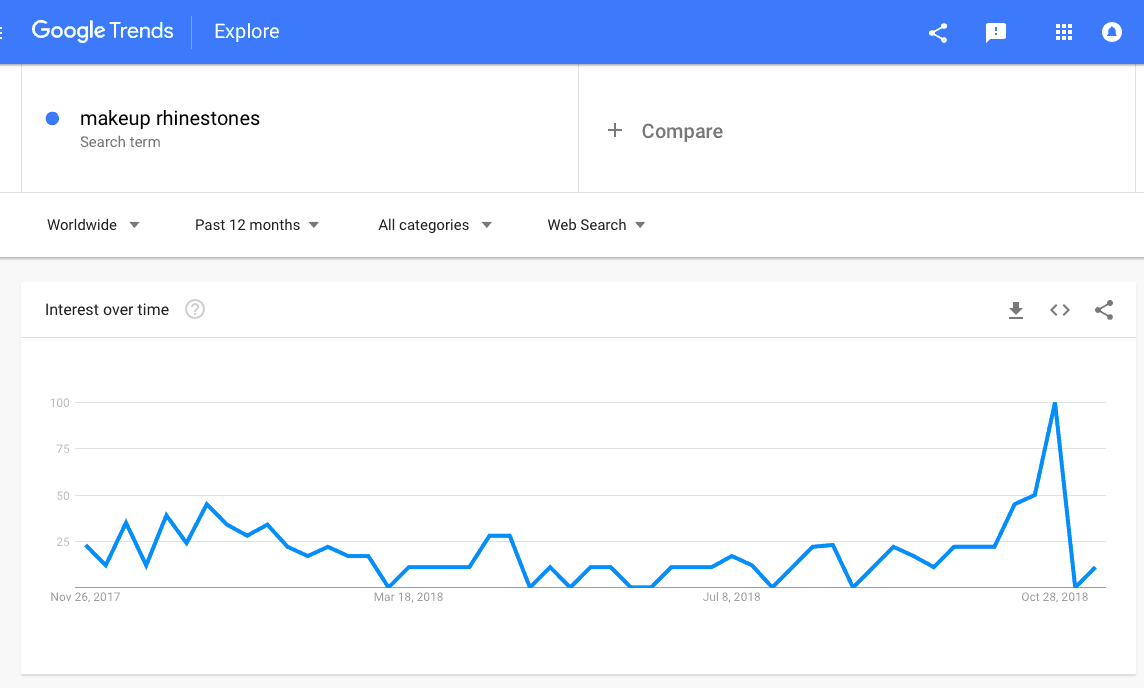
Task: Open the Past 12 months time range dropdown
Action: point(257,225)
